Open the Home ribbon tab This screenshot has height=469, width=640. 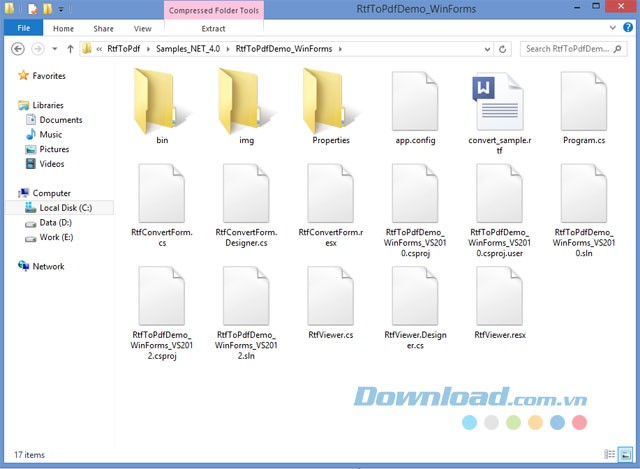[63, 29]
